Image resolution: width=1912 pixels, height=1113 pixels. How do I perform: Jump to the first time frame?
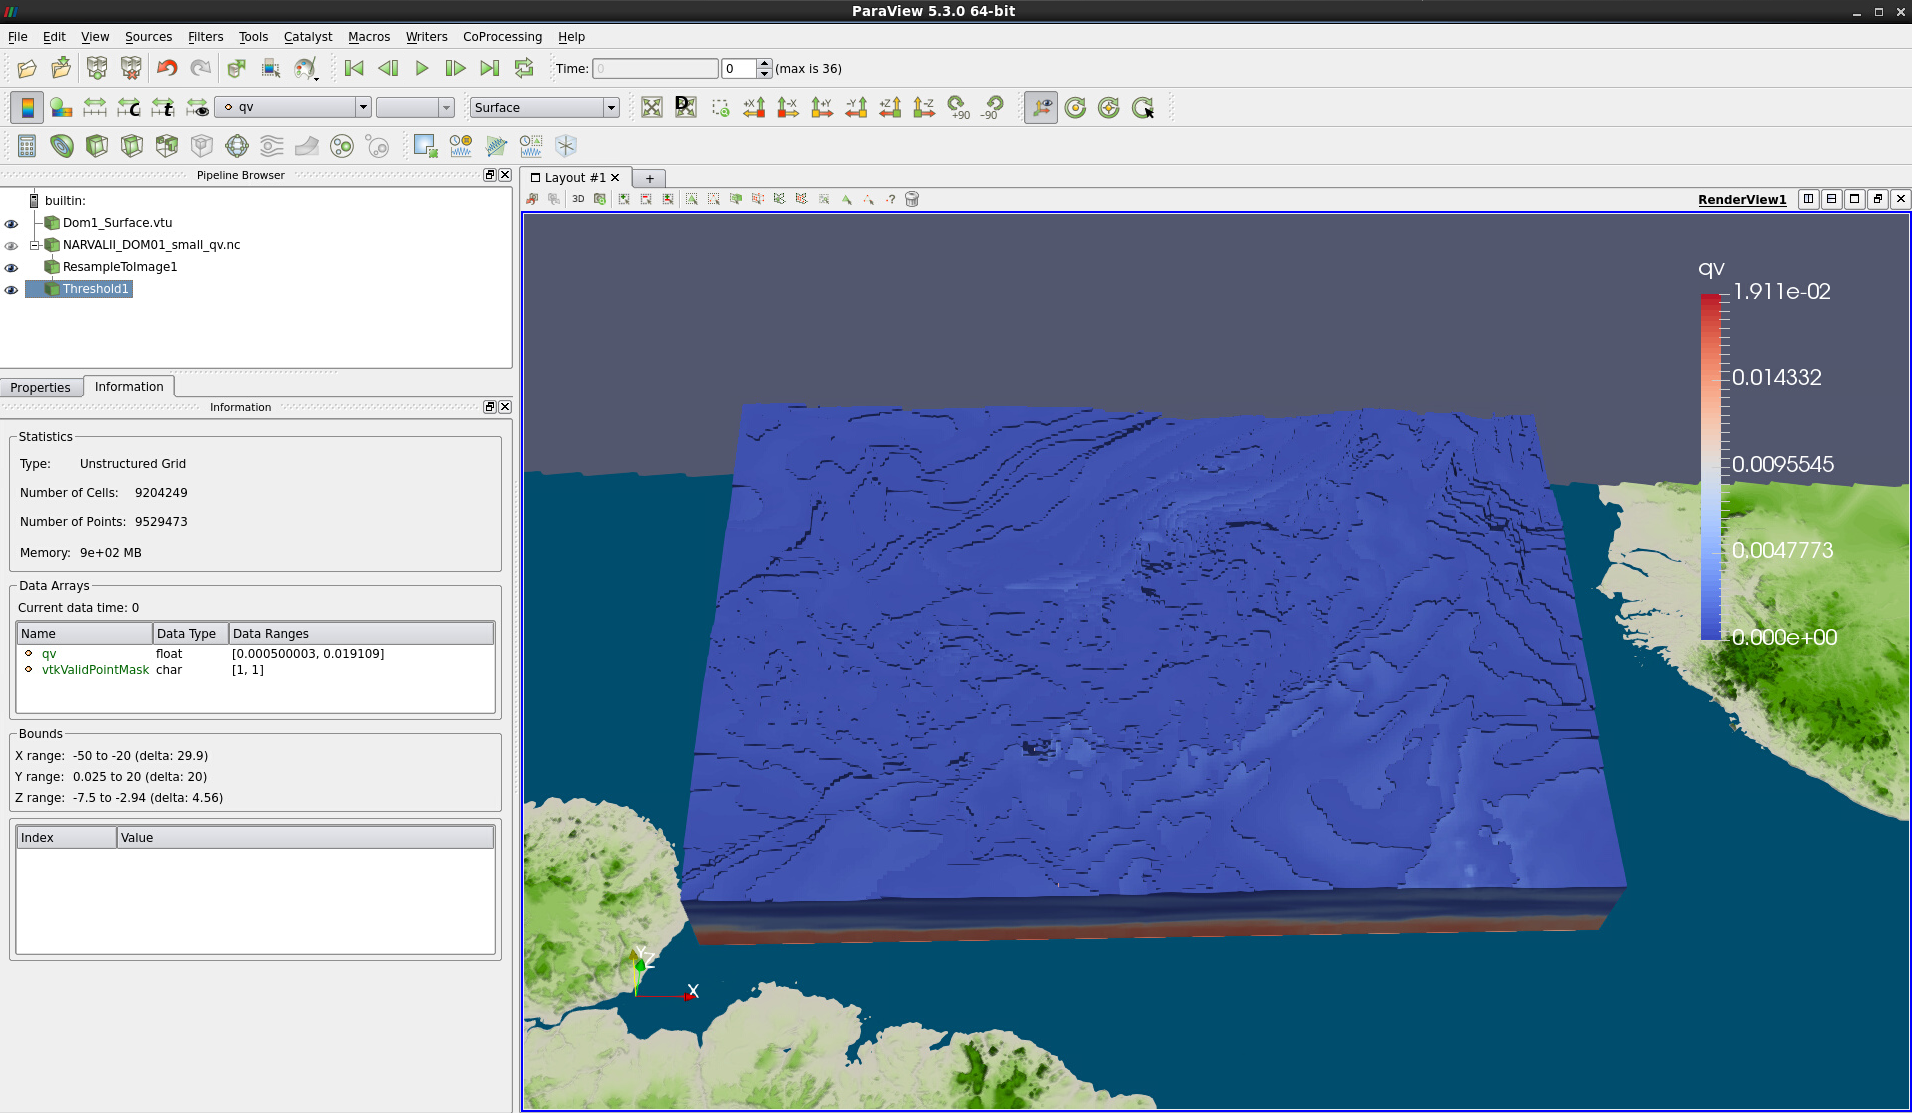click(x=354, y=68)
